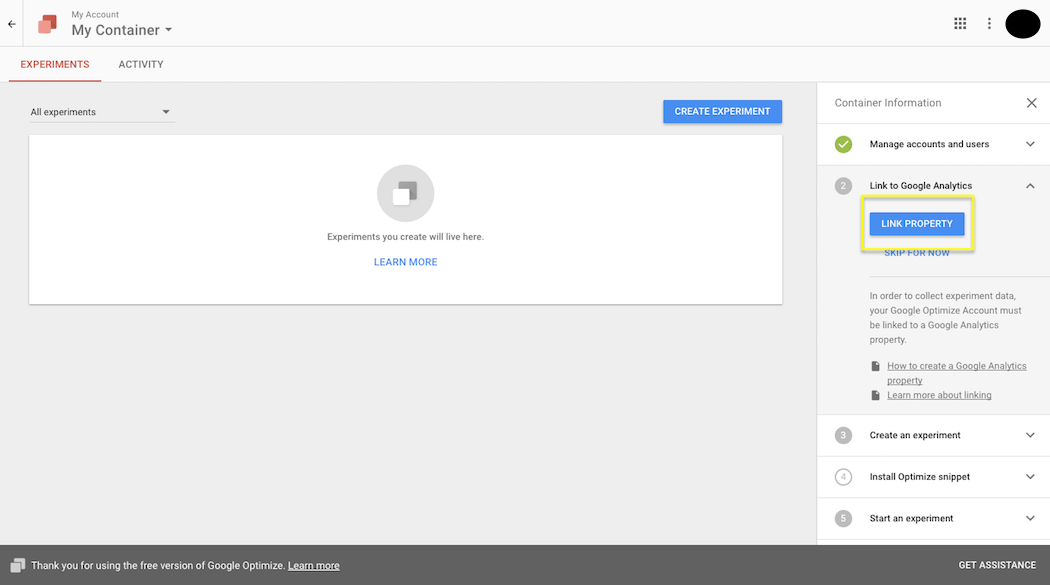Click the document icon beside How to create property
The width and height of the screenshot is (1050, 585).
[875, 366]
